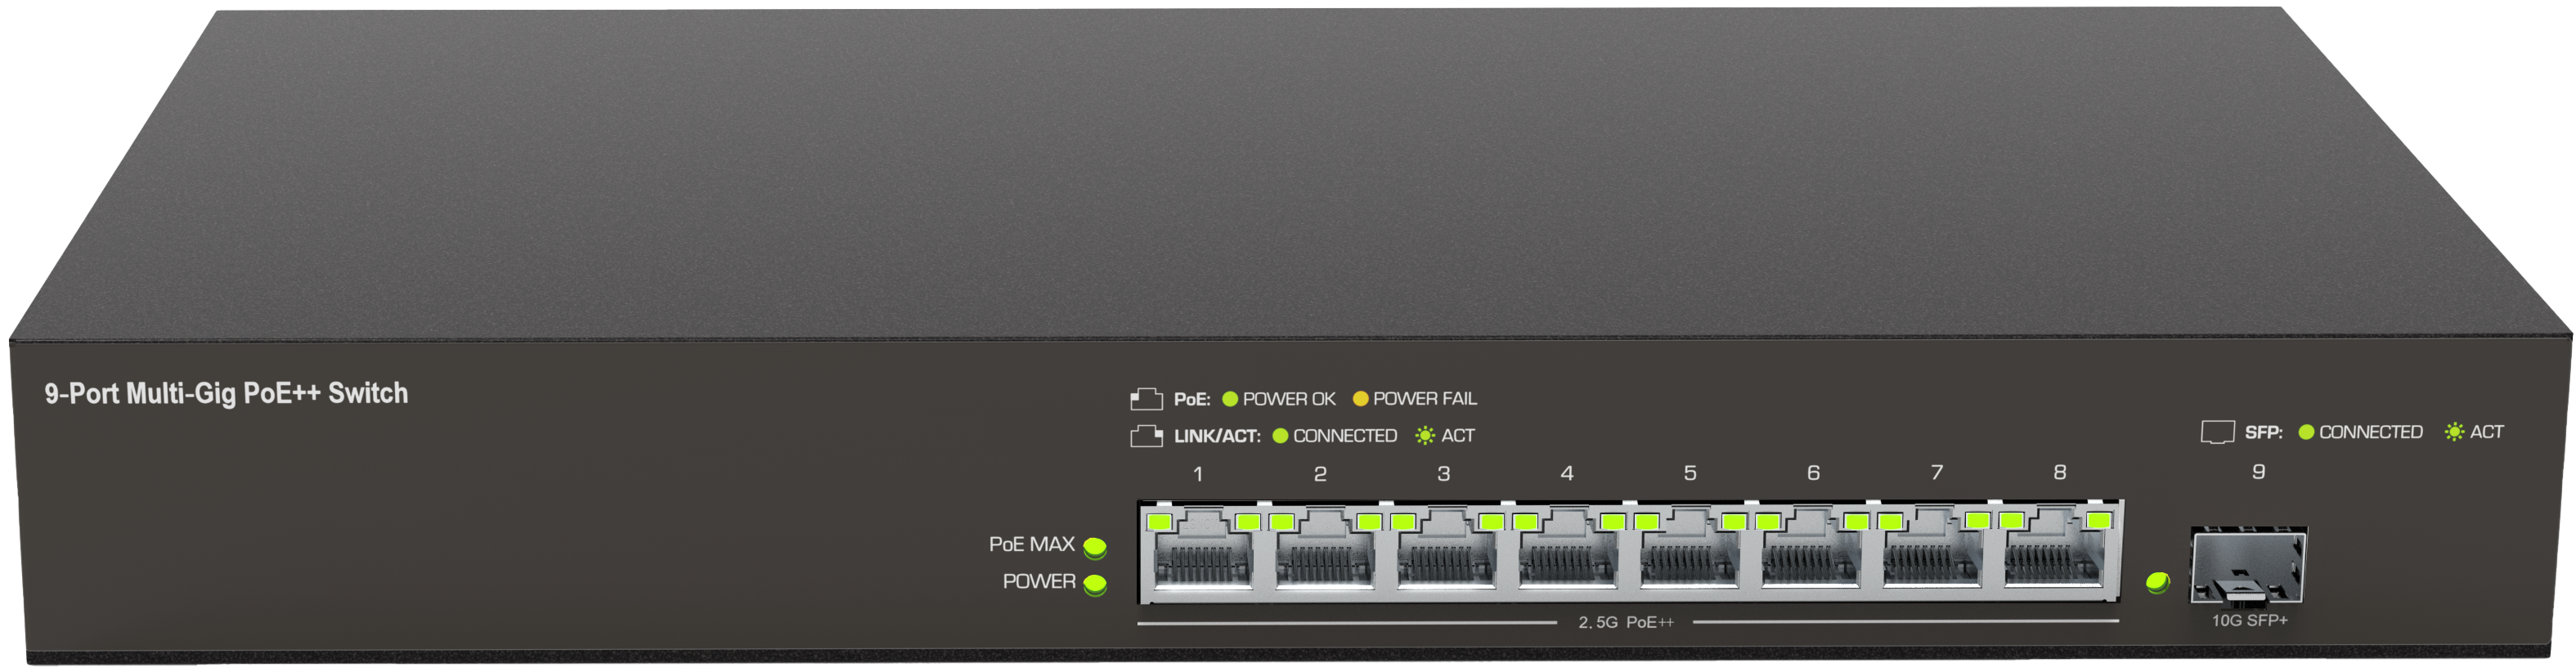This screenshot has width=2576, height=672.
Task: Click the yellow POWER FAIL legend dot
Action: pos(1360,399)
